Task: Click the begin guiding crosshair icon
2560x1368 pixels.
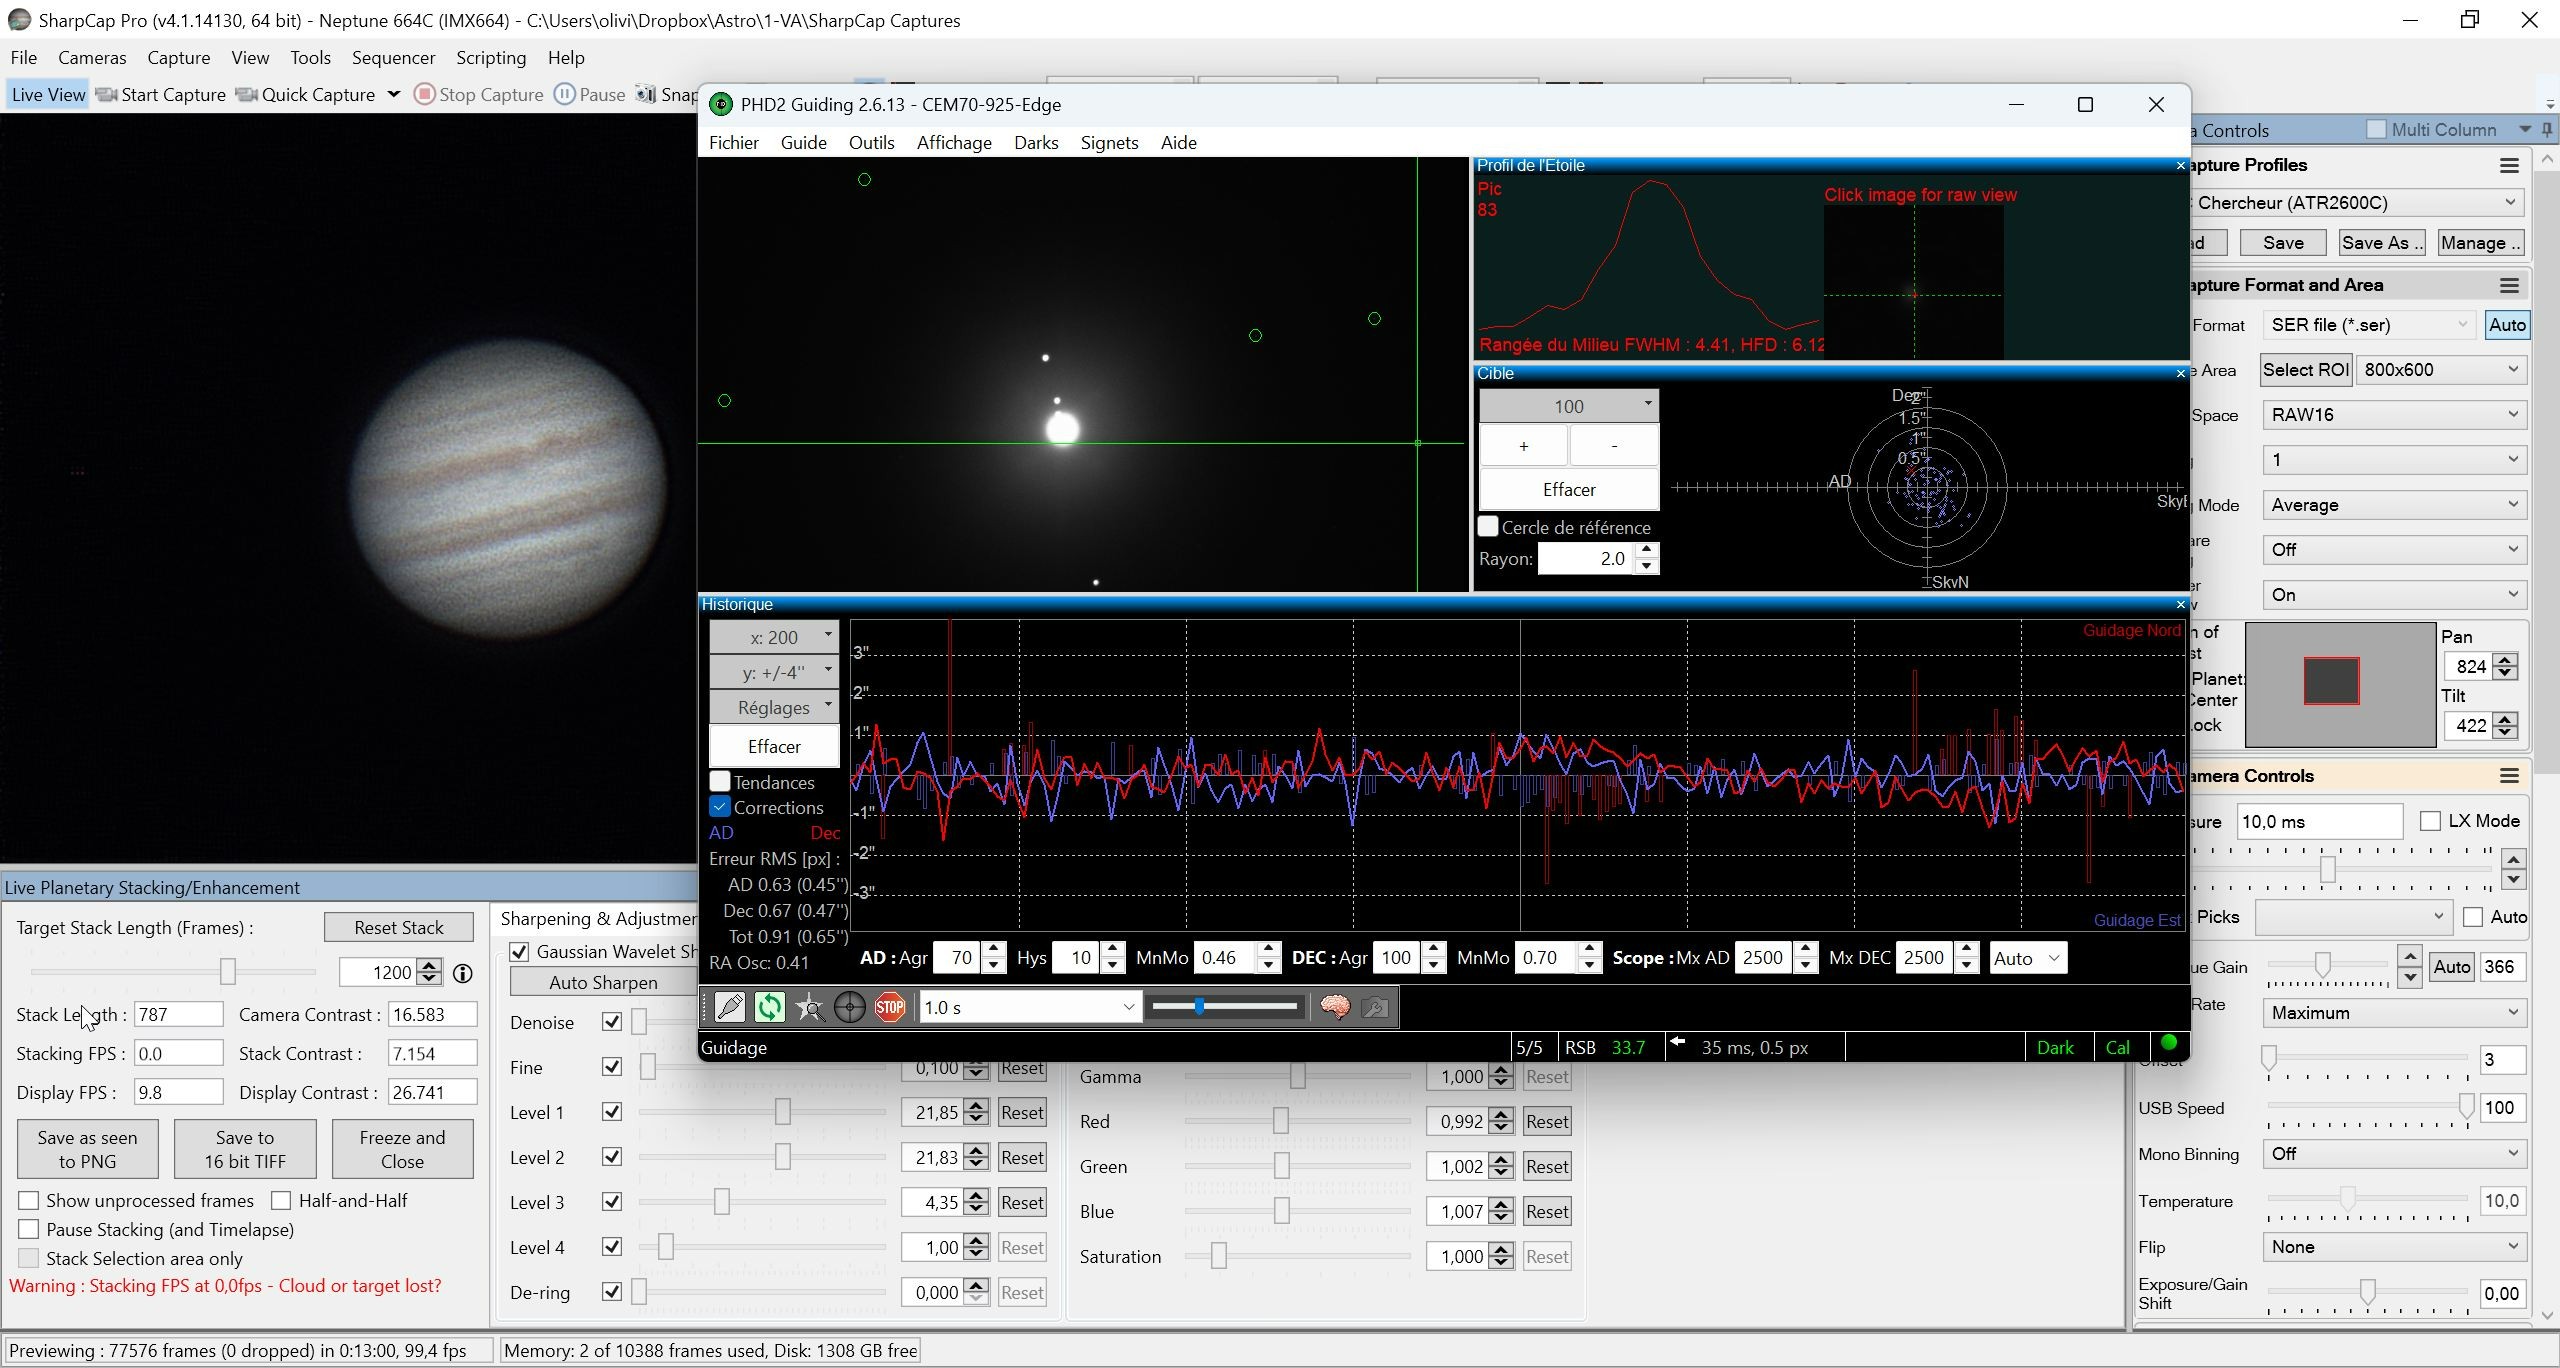Action: coord(849,1007)
